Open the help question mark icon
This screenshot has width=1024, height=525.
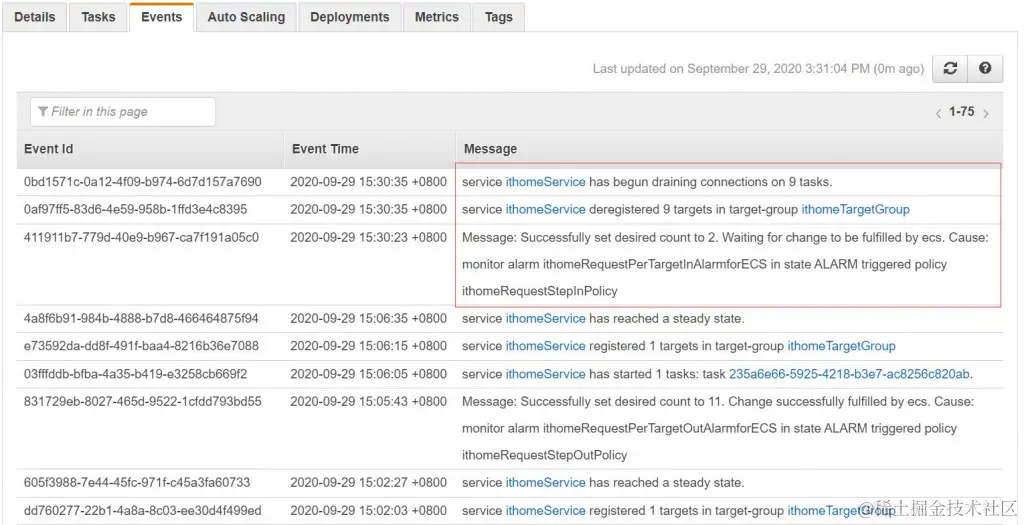tap(985, 69)
